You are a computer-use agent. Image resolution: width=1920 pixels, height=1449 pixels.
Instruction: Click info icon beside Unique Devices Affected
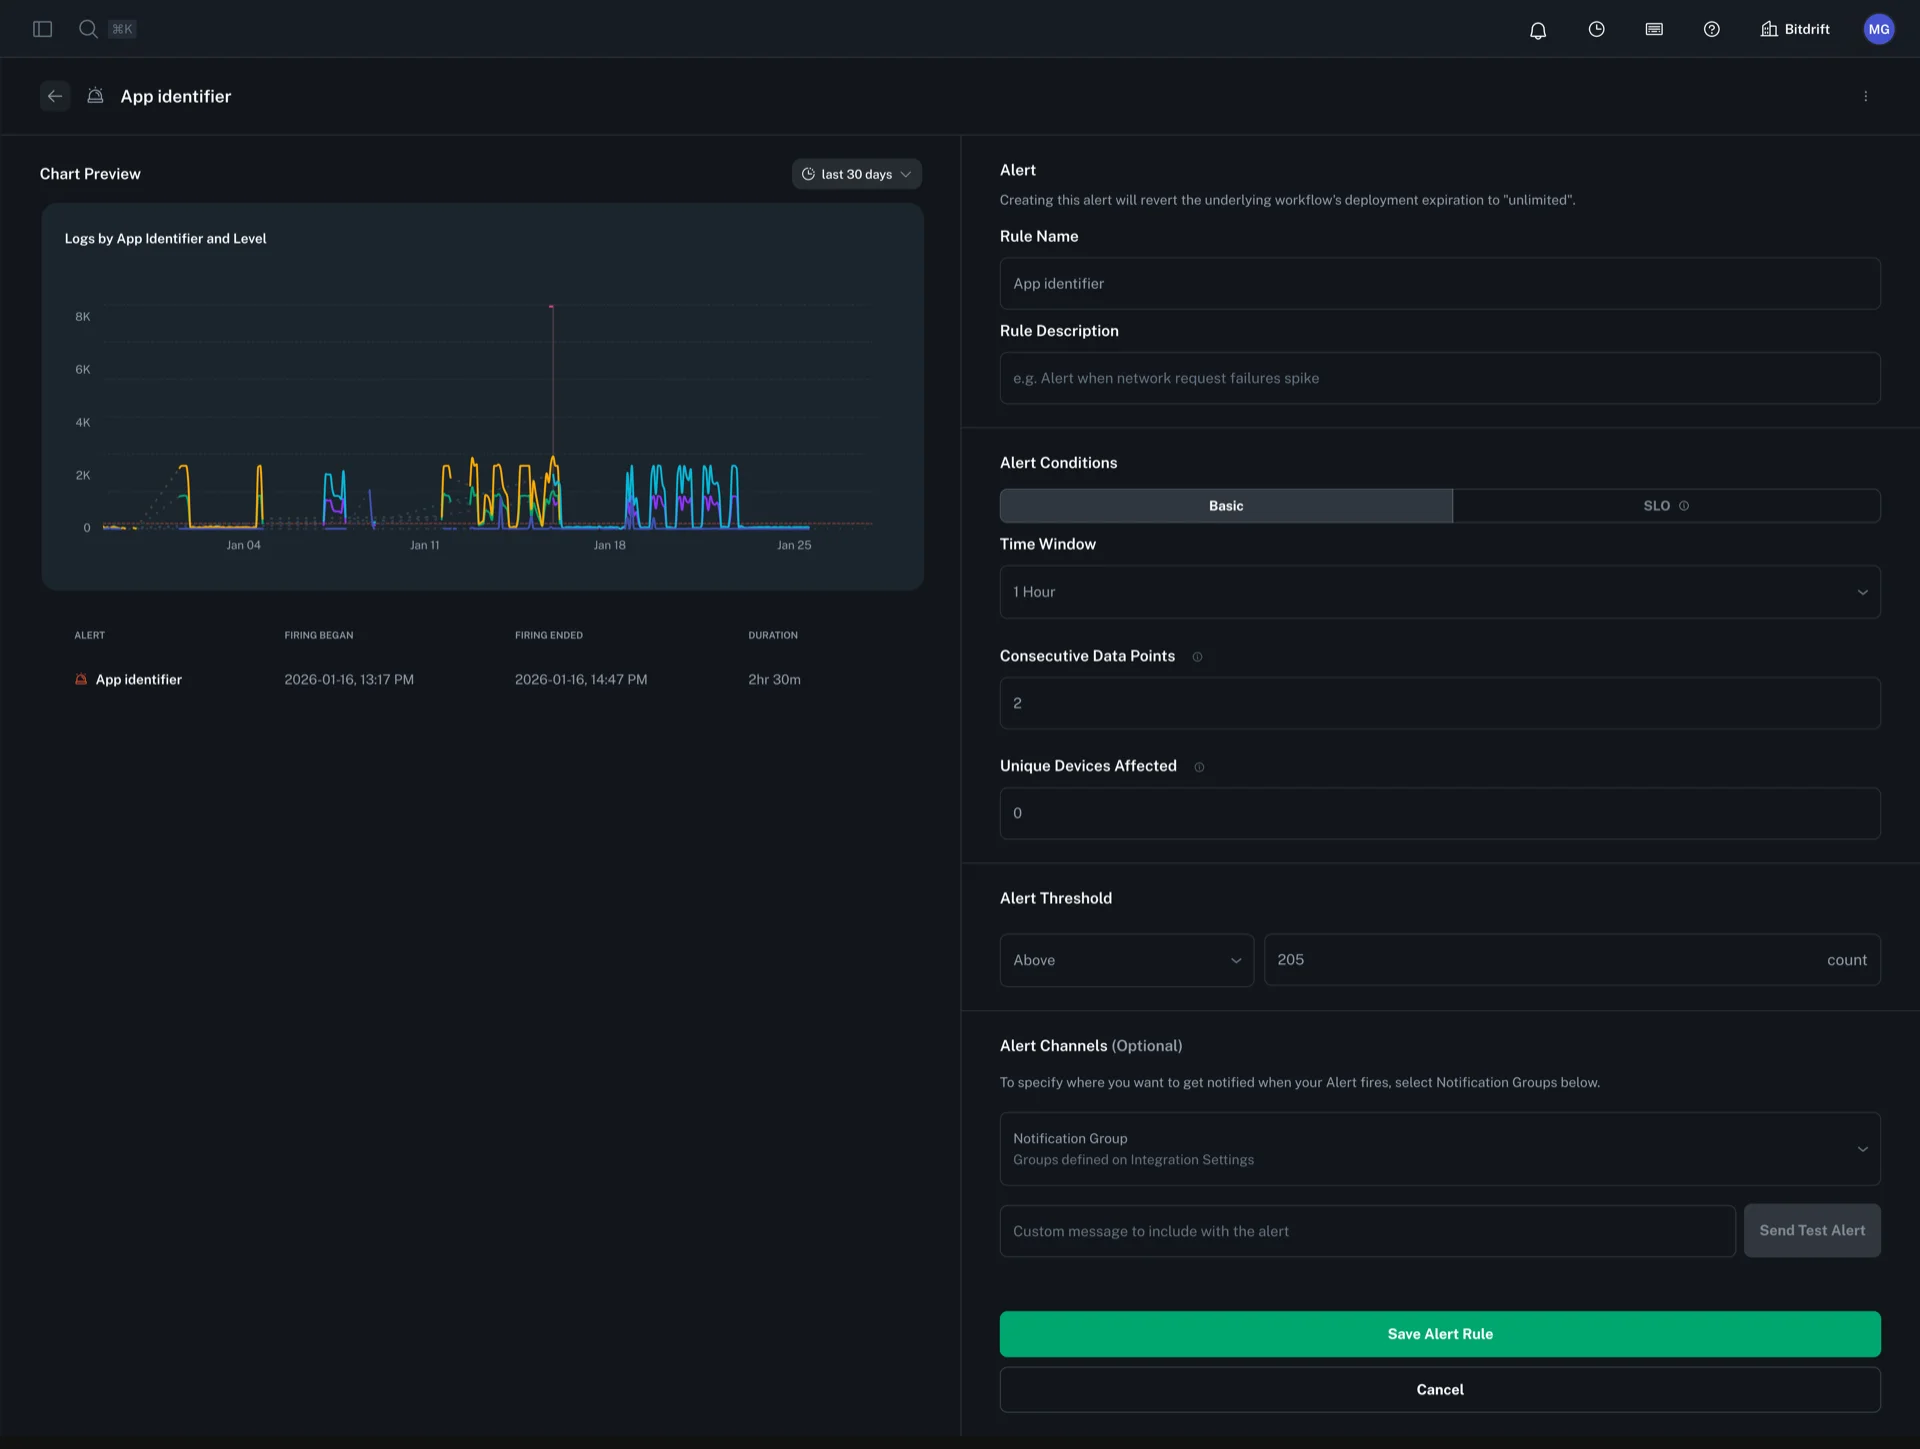pos(1199,767)
